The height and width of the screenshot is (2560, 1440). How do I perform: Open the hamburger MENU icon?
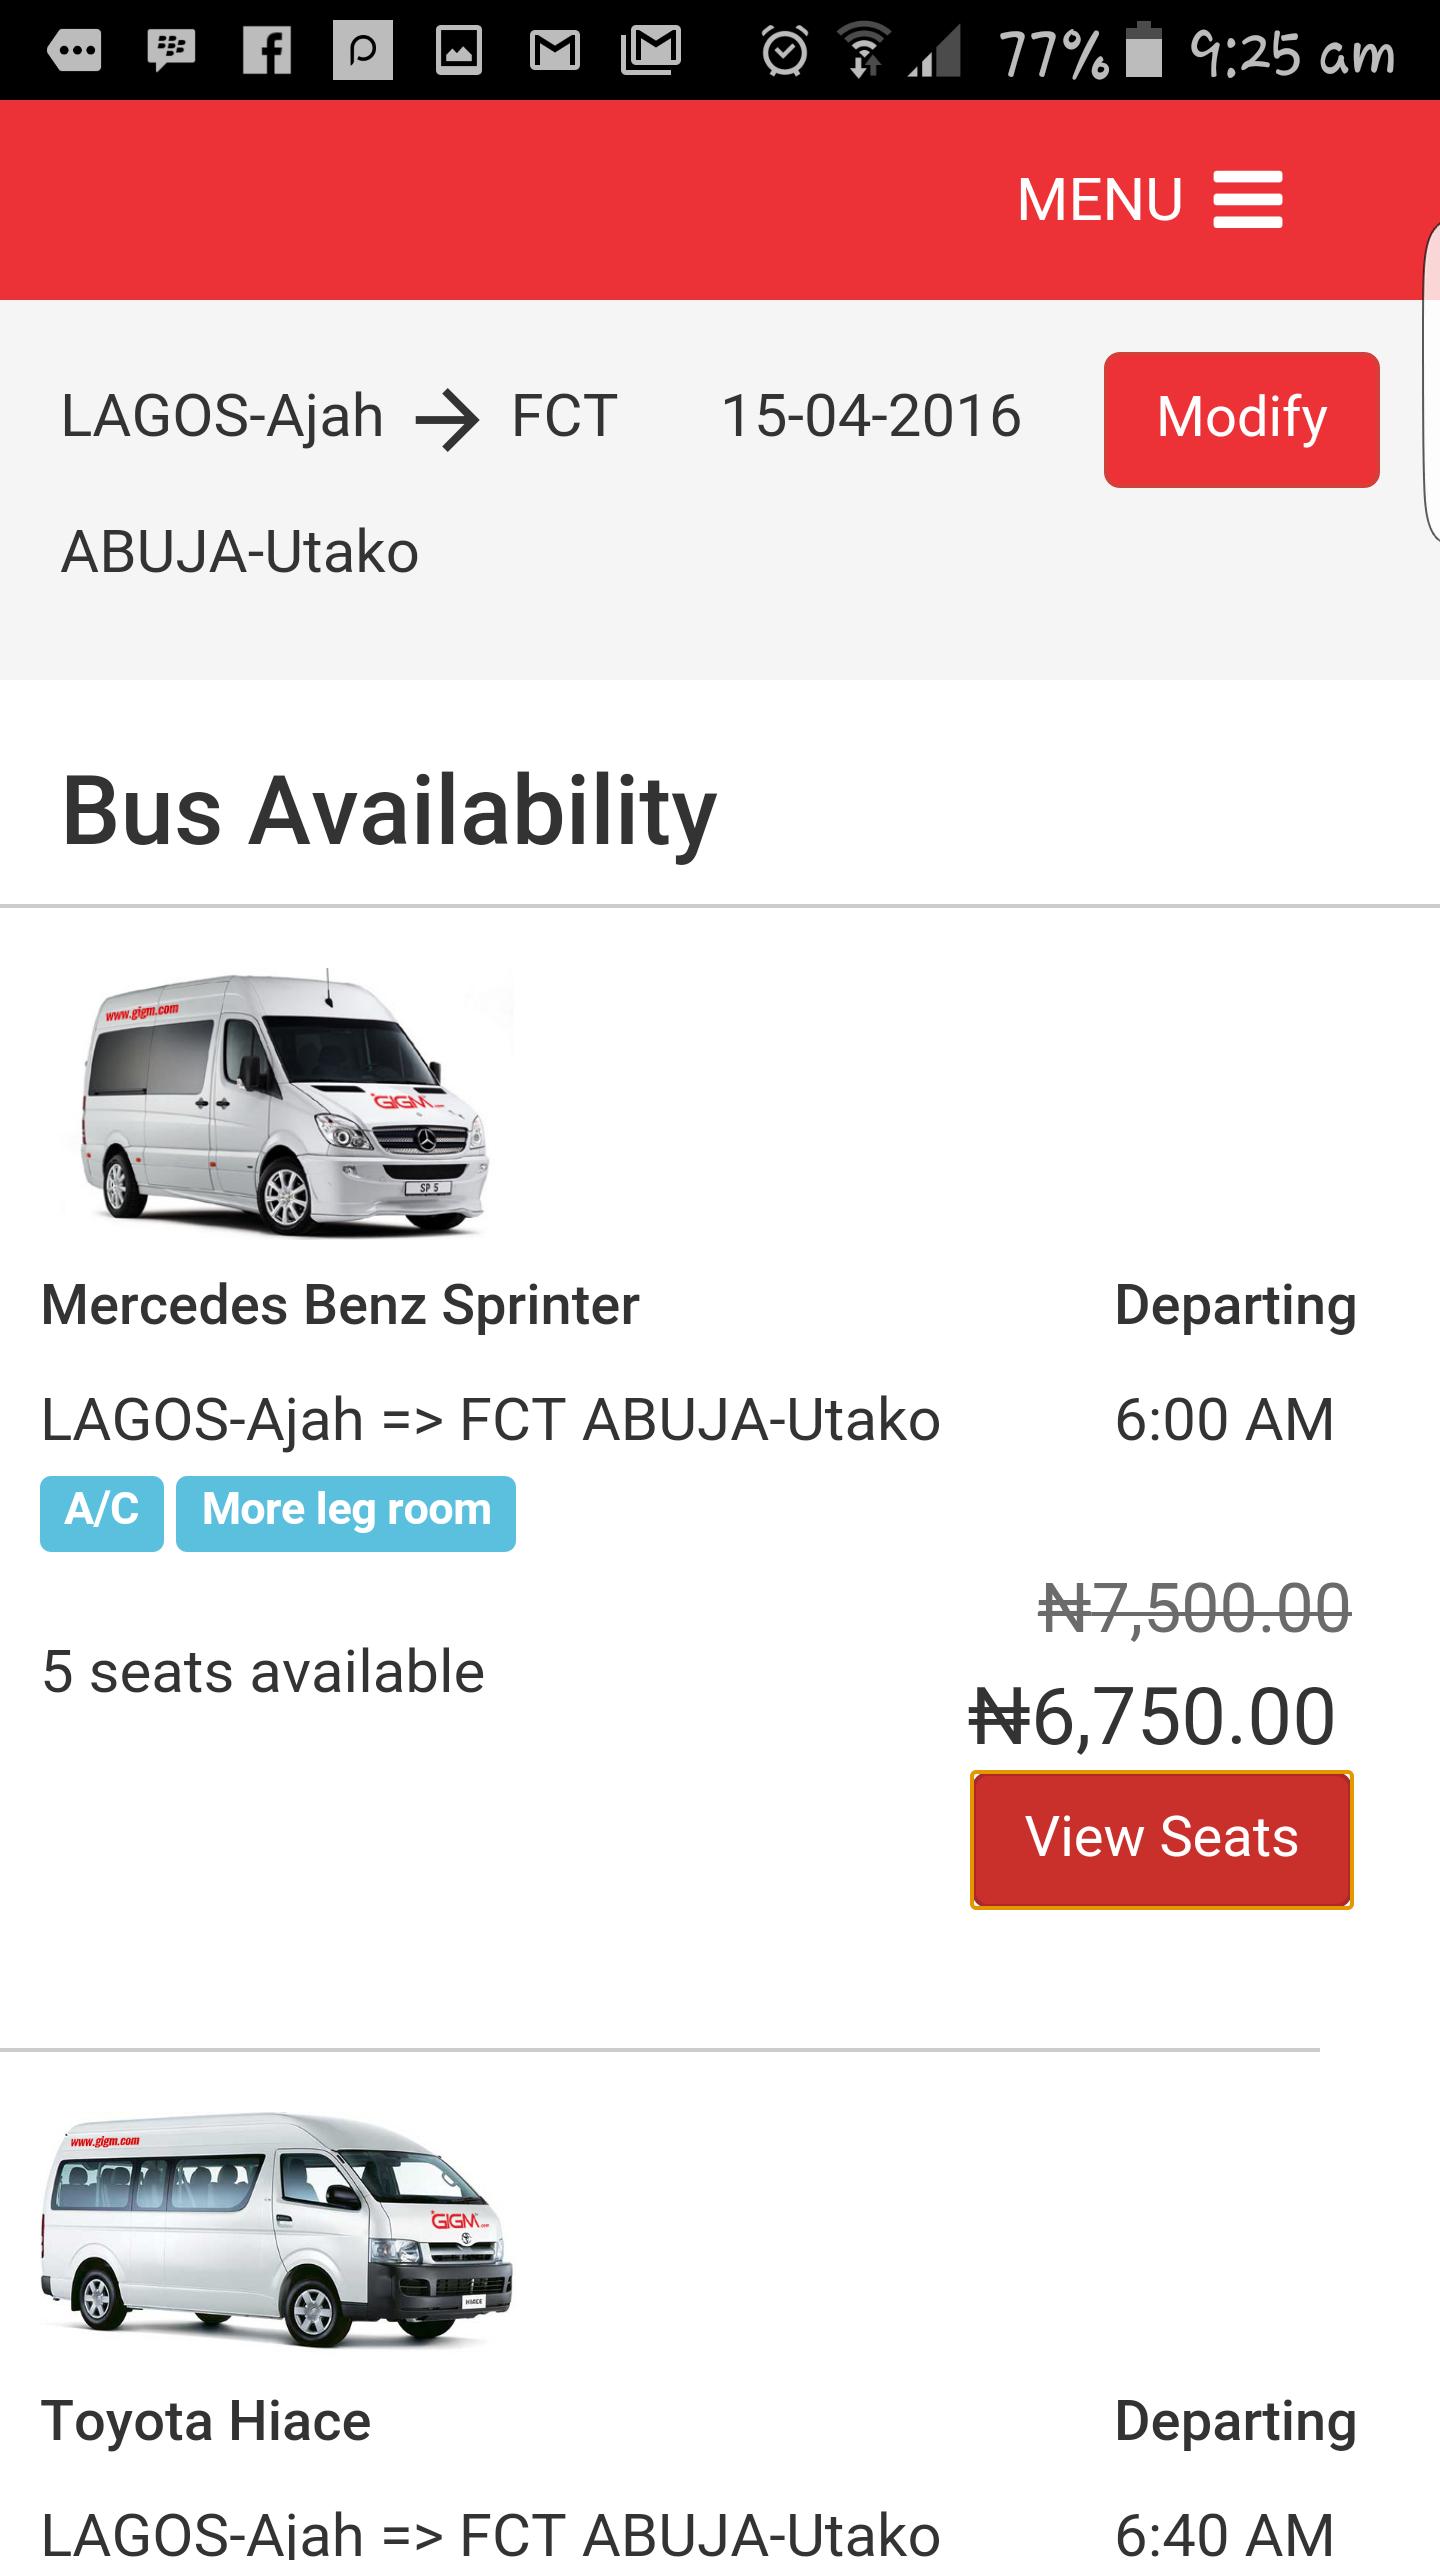(1248, 200)
